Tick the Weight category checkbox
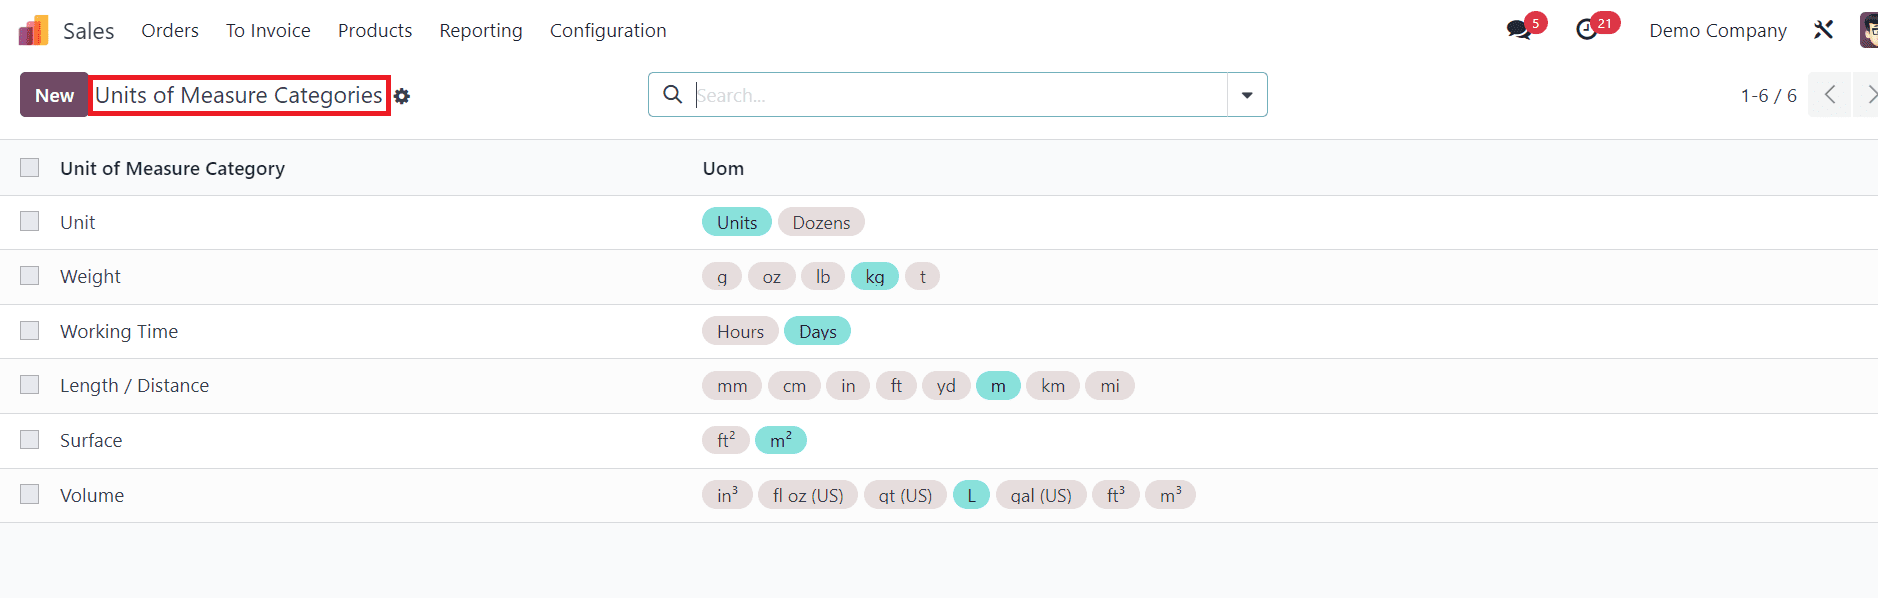 pos(30,276)
